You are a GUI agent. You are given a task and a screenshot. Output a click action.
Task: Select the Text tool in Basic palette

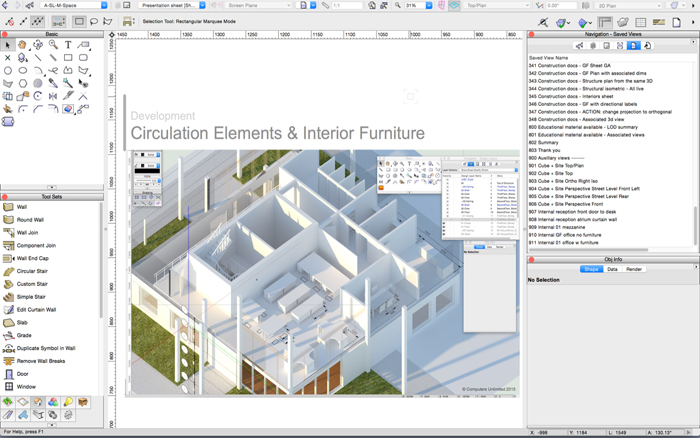pos(68,45)
